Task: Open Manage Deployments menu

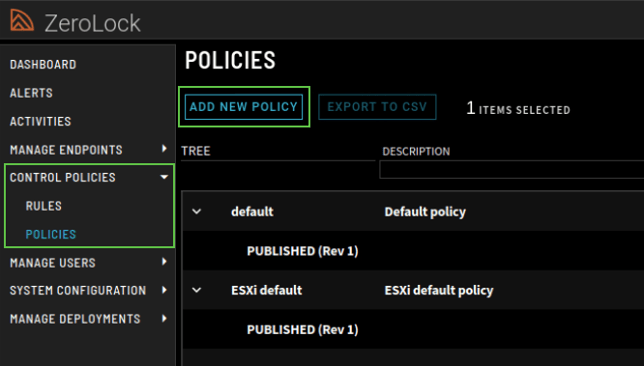Action: [x=75, y=319]
